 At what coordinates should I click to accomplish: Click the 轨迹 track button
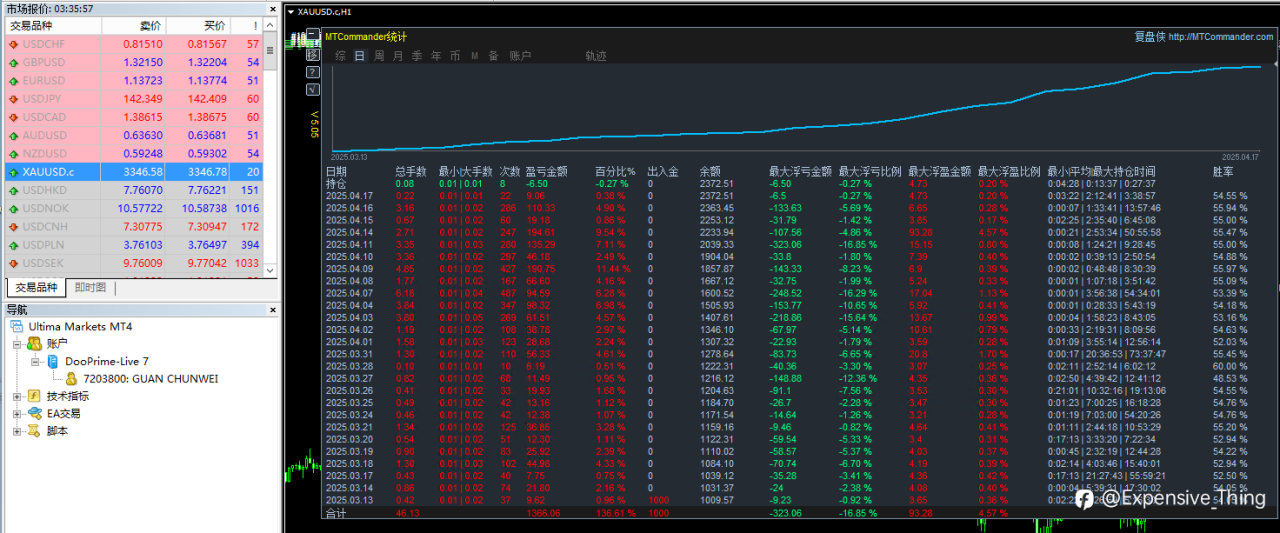pyautogui.click(x=596, y=56)
